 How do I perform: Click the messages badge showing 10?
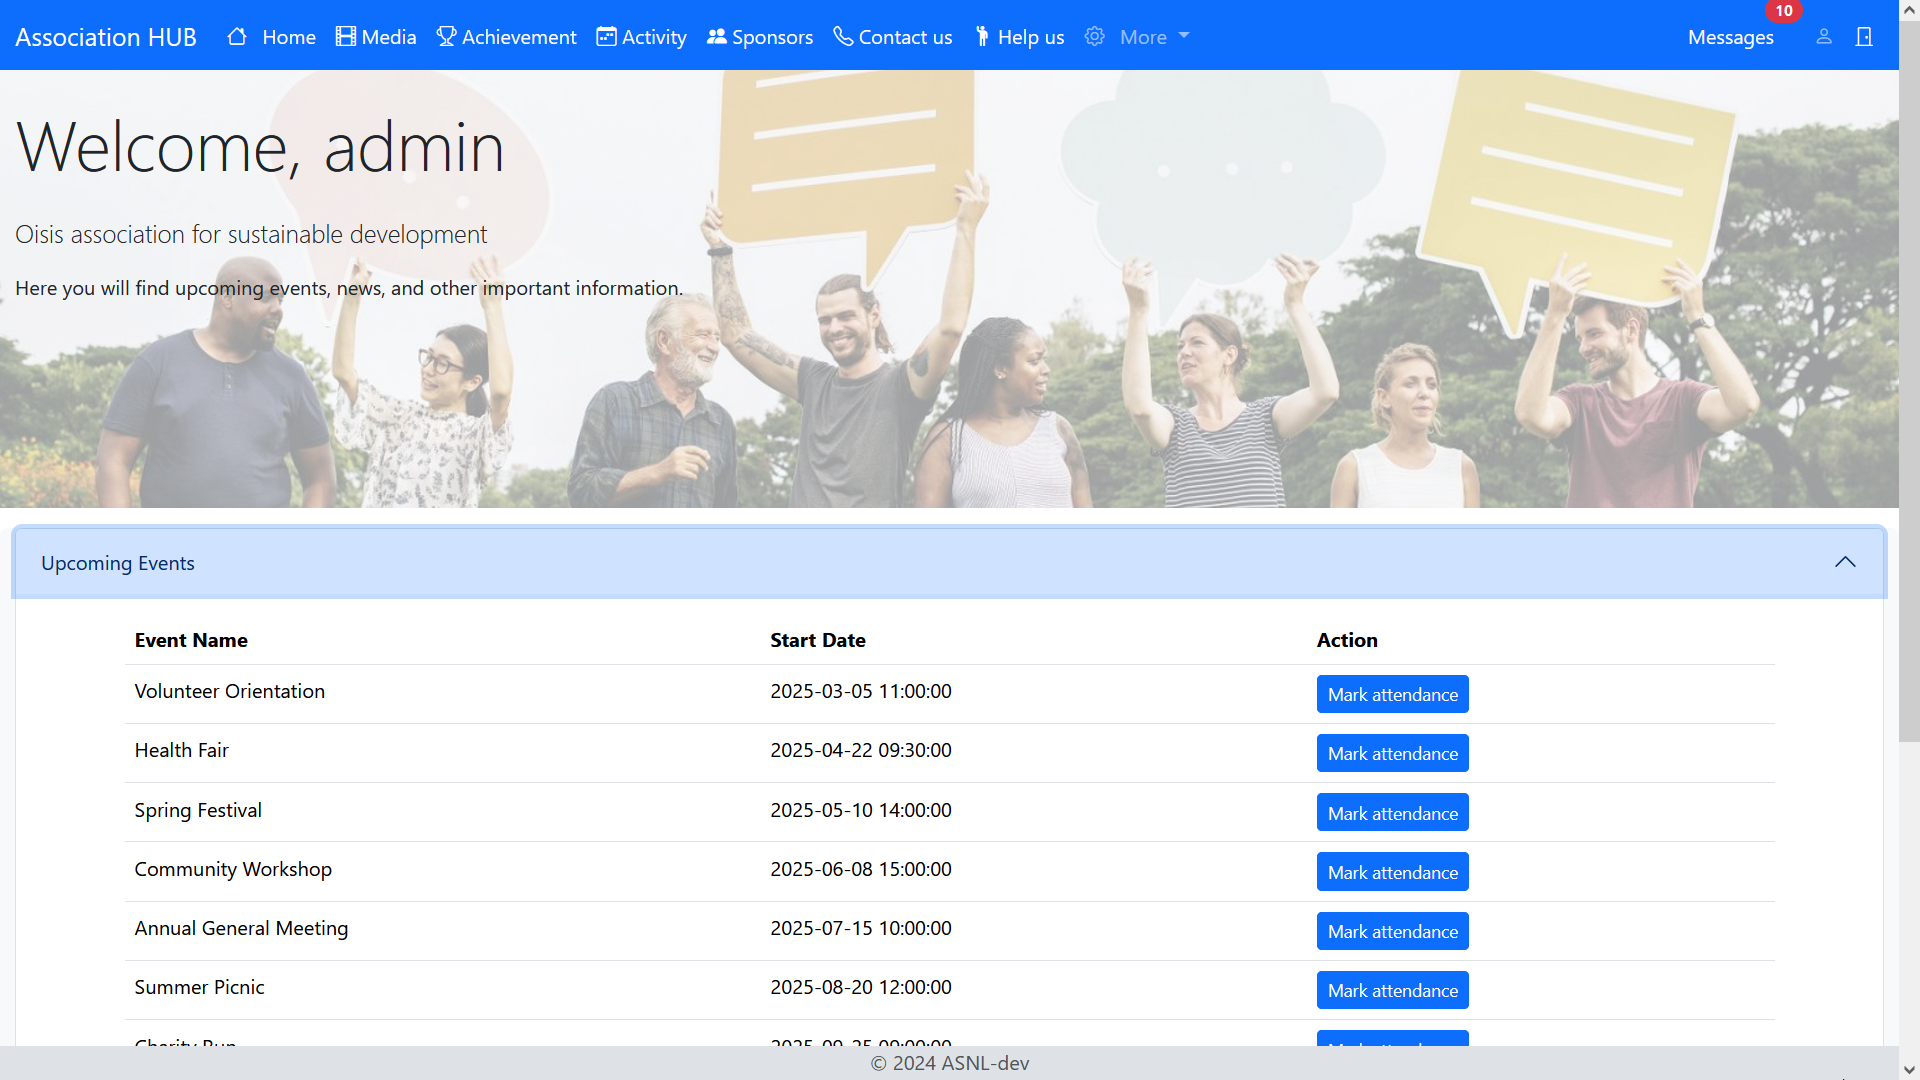click(x=1784, y=11)
